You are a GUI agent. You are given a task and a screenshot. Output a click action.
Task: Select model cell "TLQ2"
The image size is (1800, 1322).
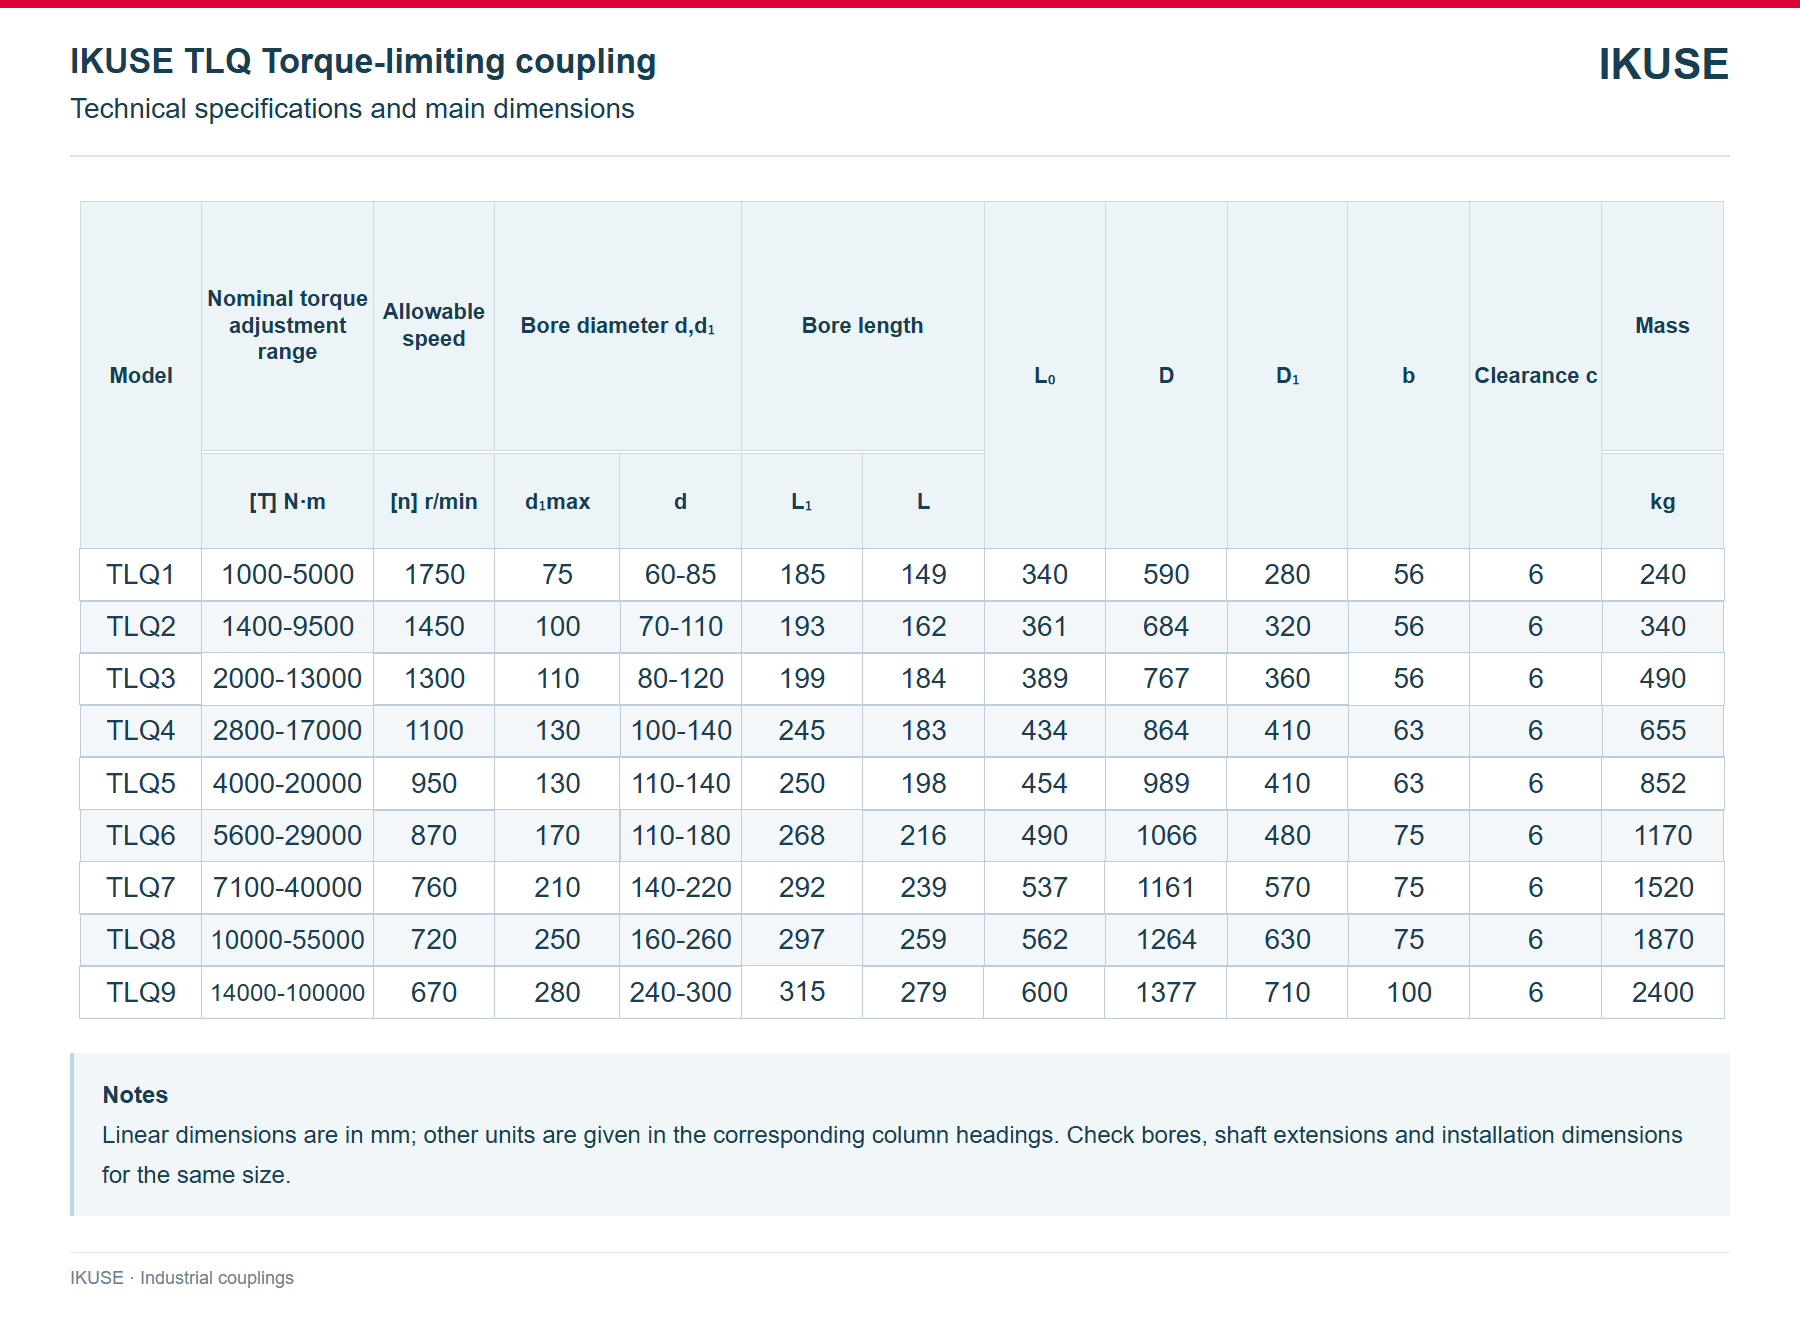pyautogui.click(x=141, y=627)
